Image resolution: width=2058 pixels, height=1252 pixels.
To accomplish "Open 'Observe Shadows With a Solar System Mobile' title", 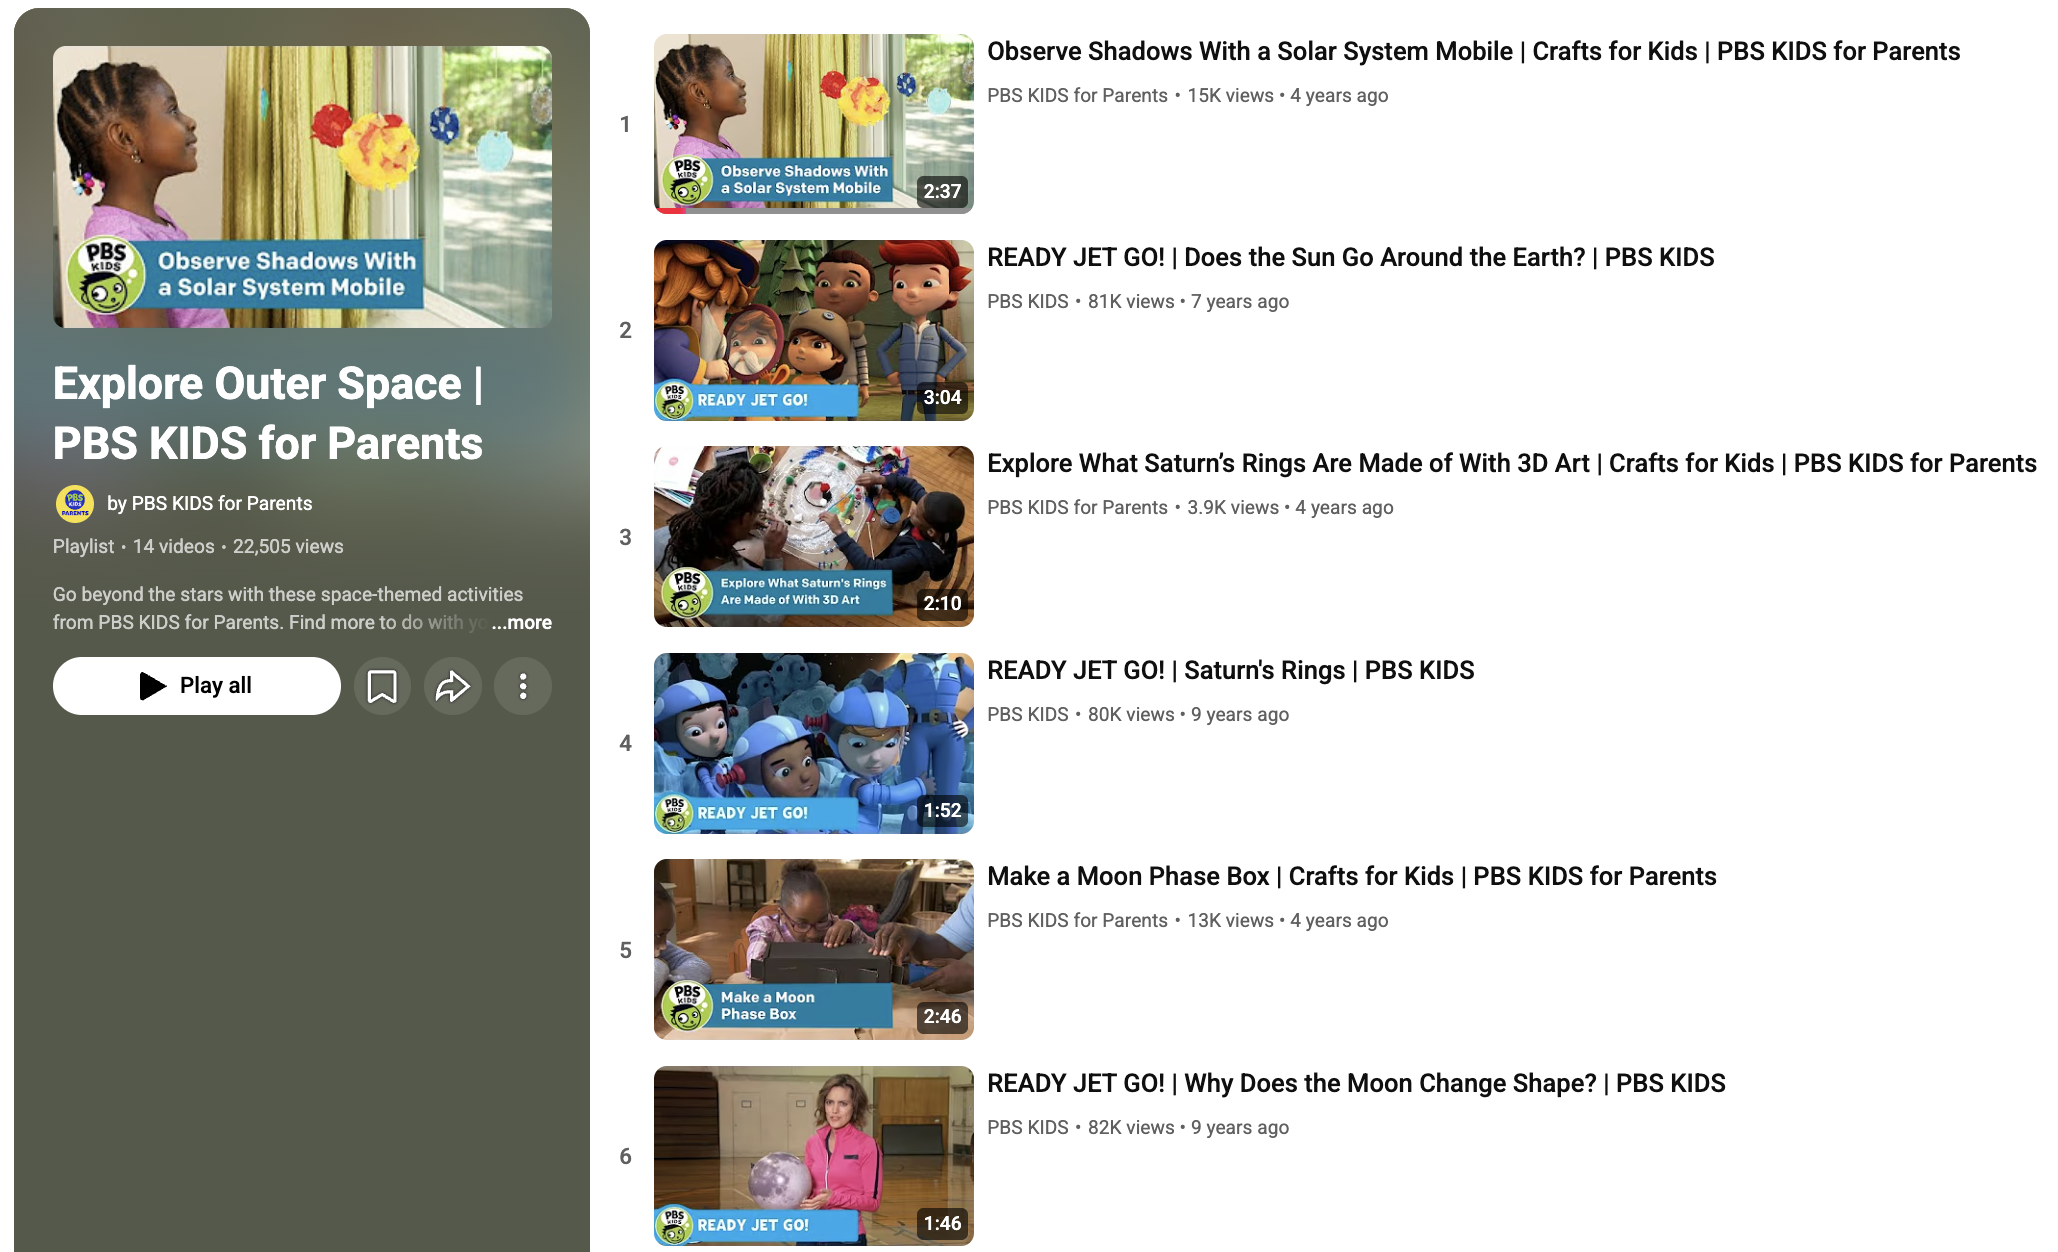I will (1473, 52).
